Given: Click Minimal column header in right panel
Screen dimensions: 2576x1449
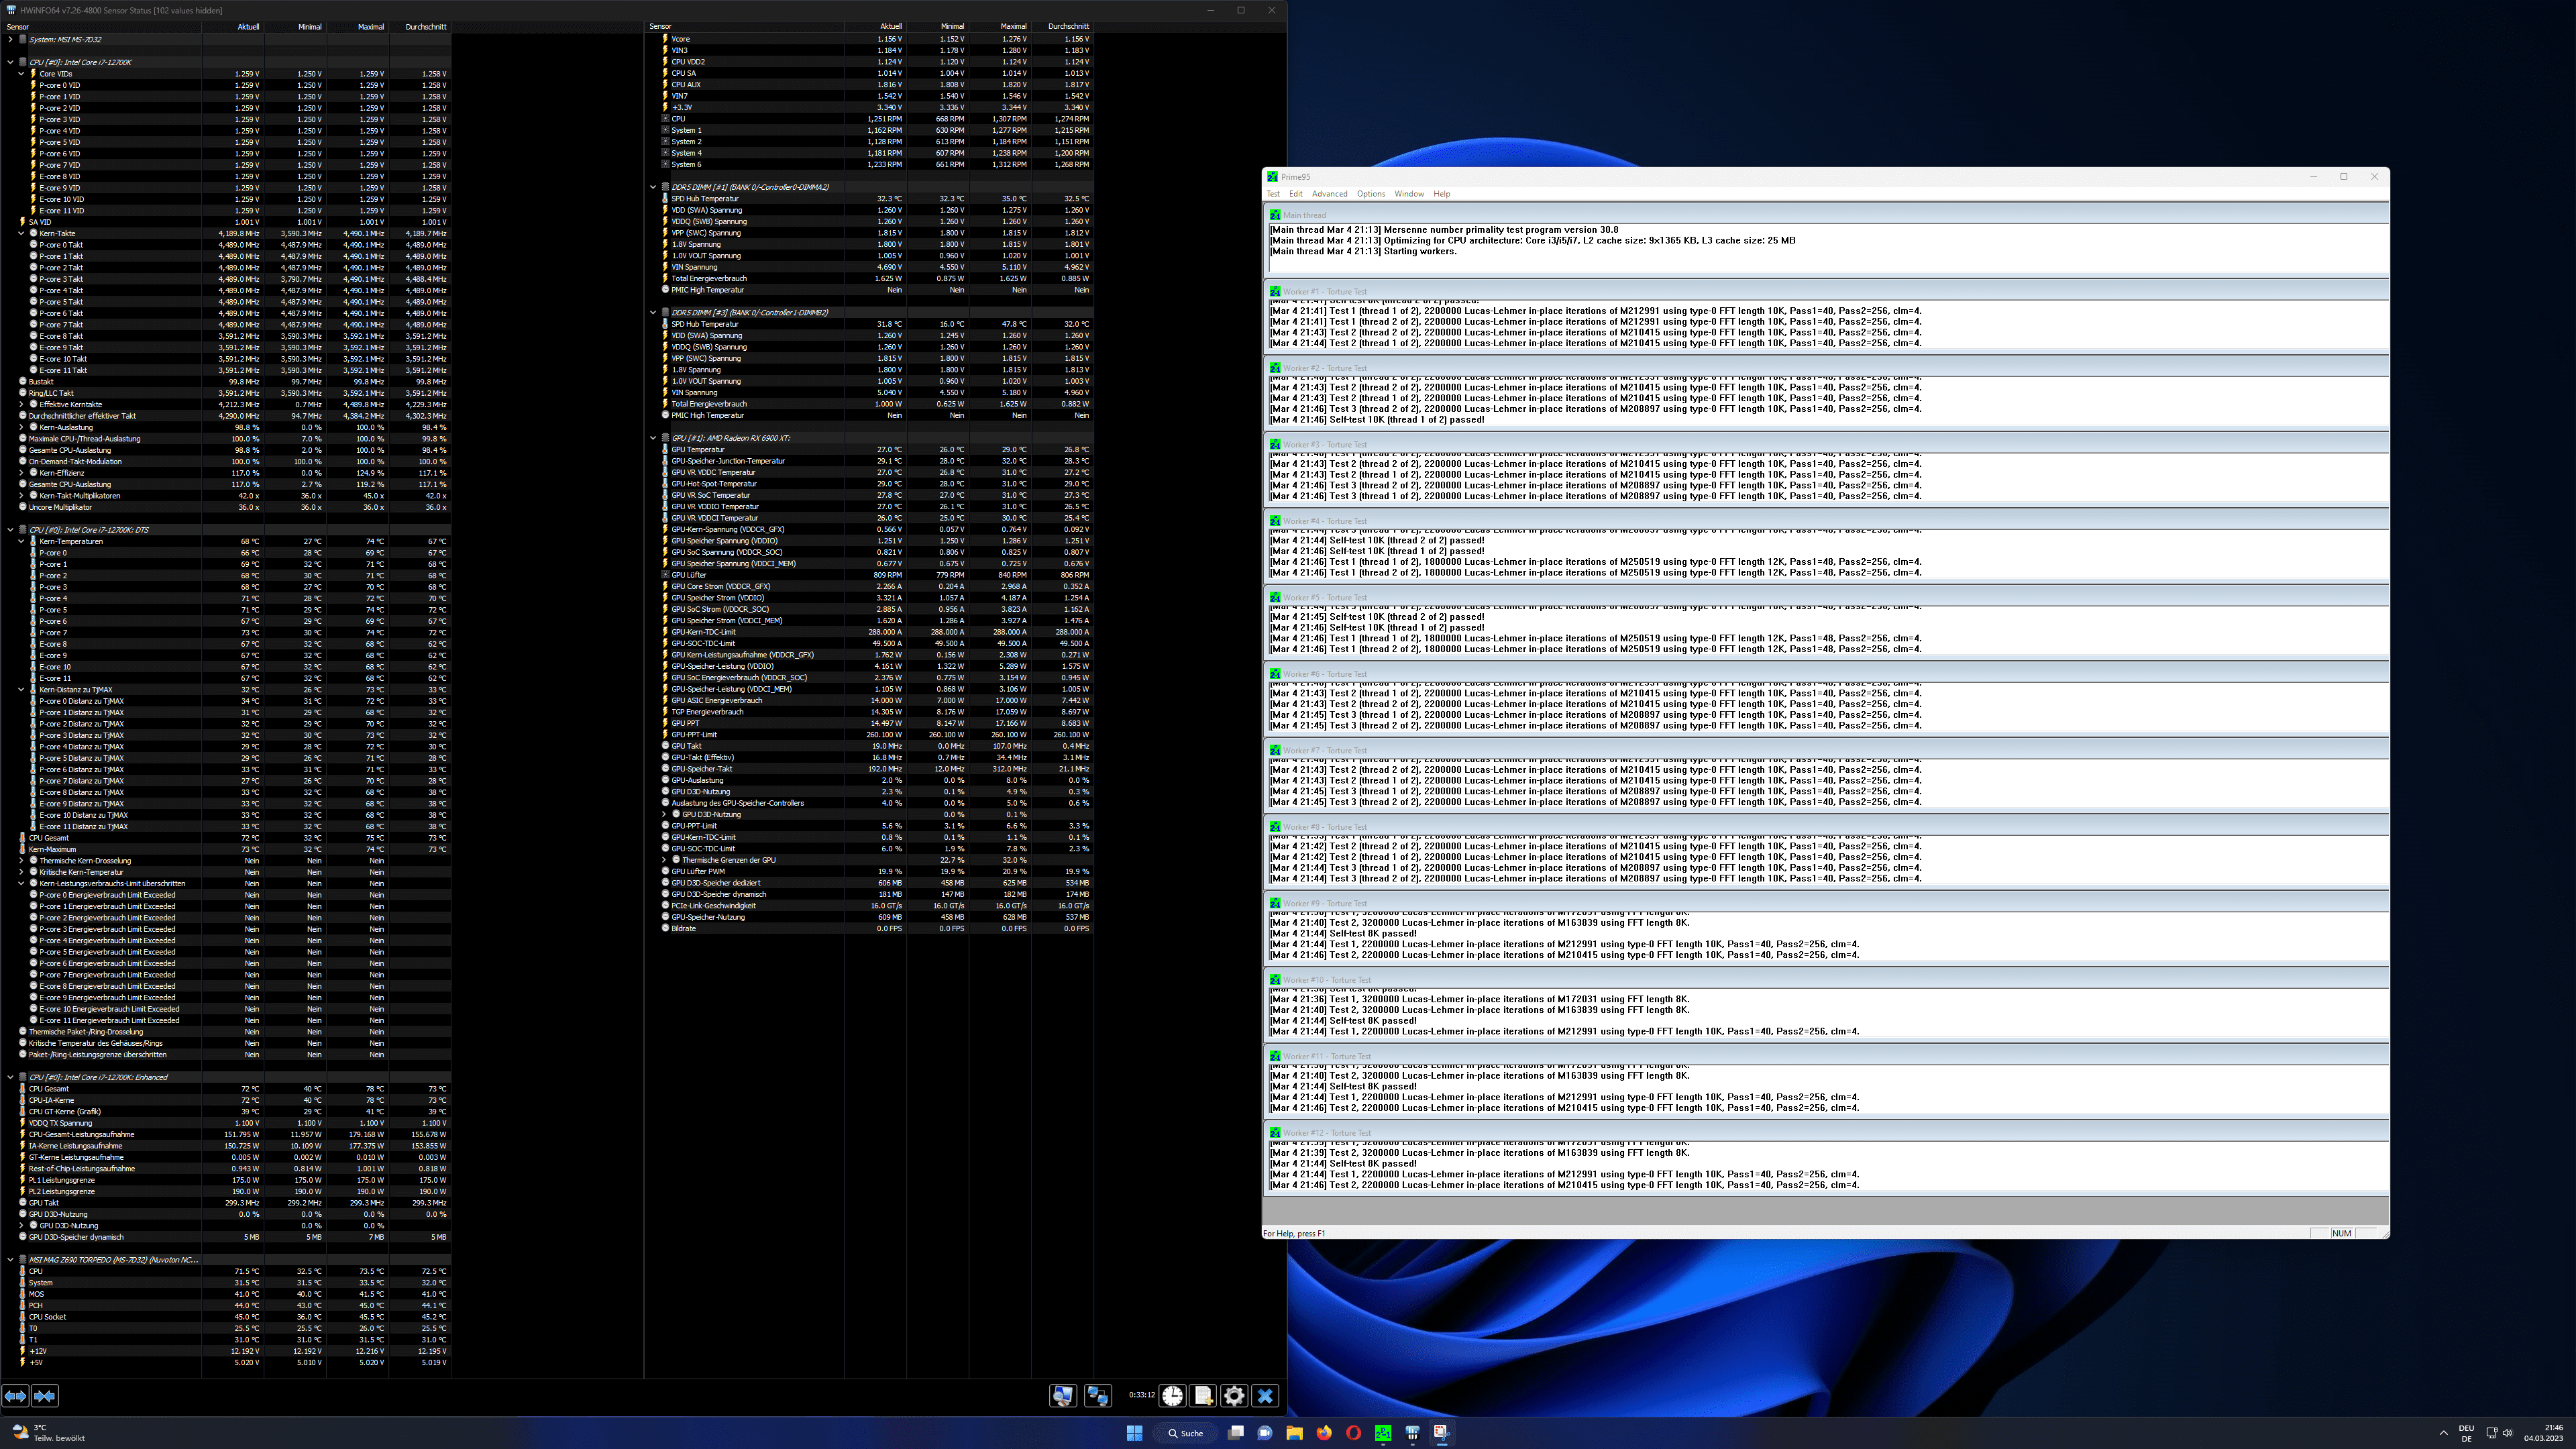Looking at the screenshot, I should (937, 27).
